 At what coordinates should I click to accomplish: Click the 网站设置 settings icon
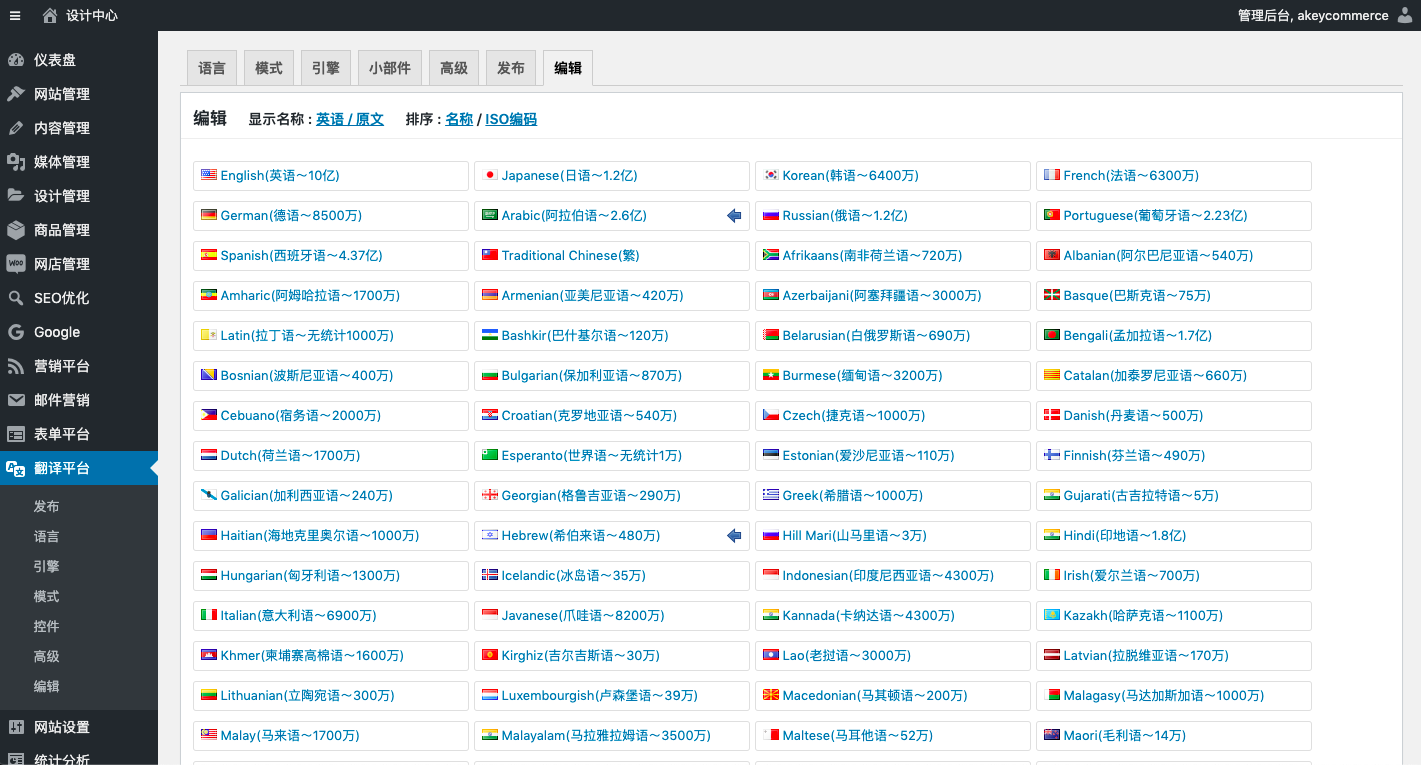(x=16, y=727)
